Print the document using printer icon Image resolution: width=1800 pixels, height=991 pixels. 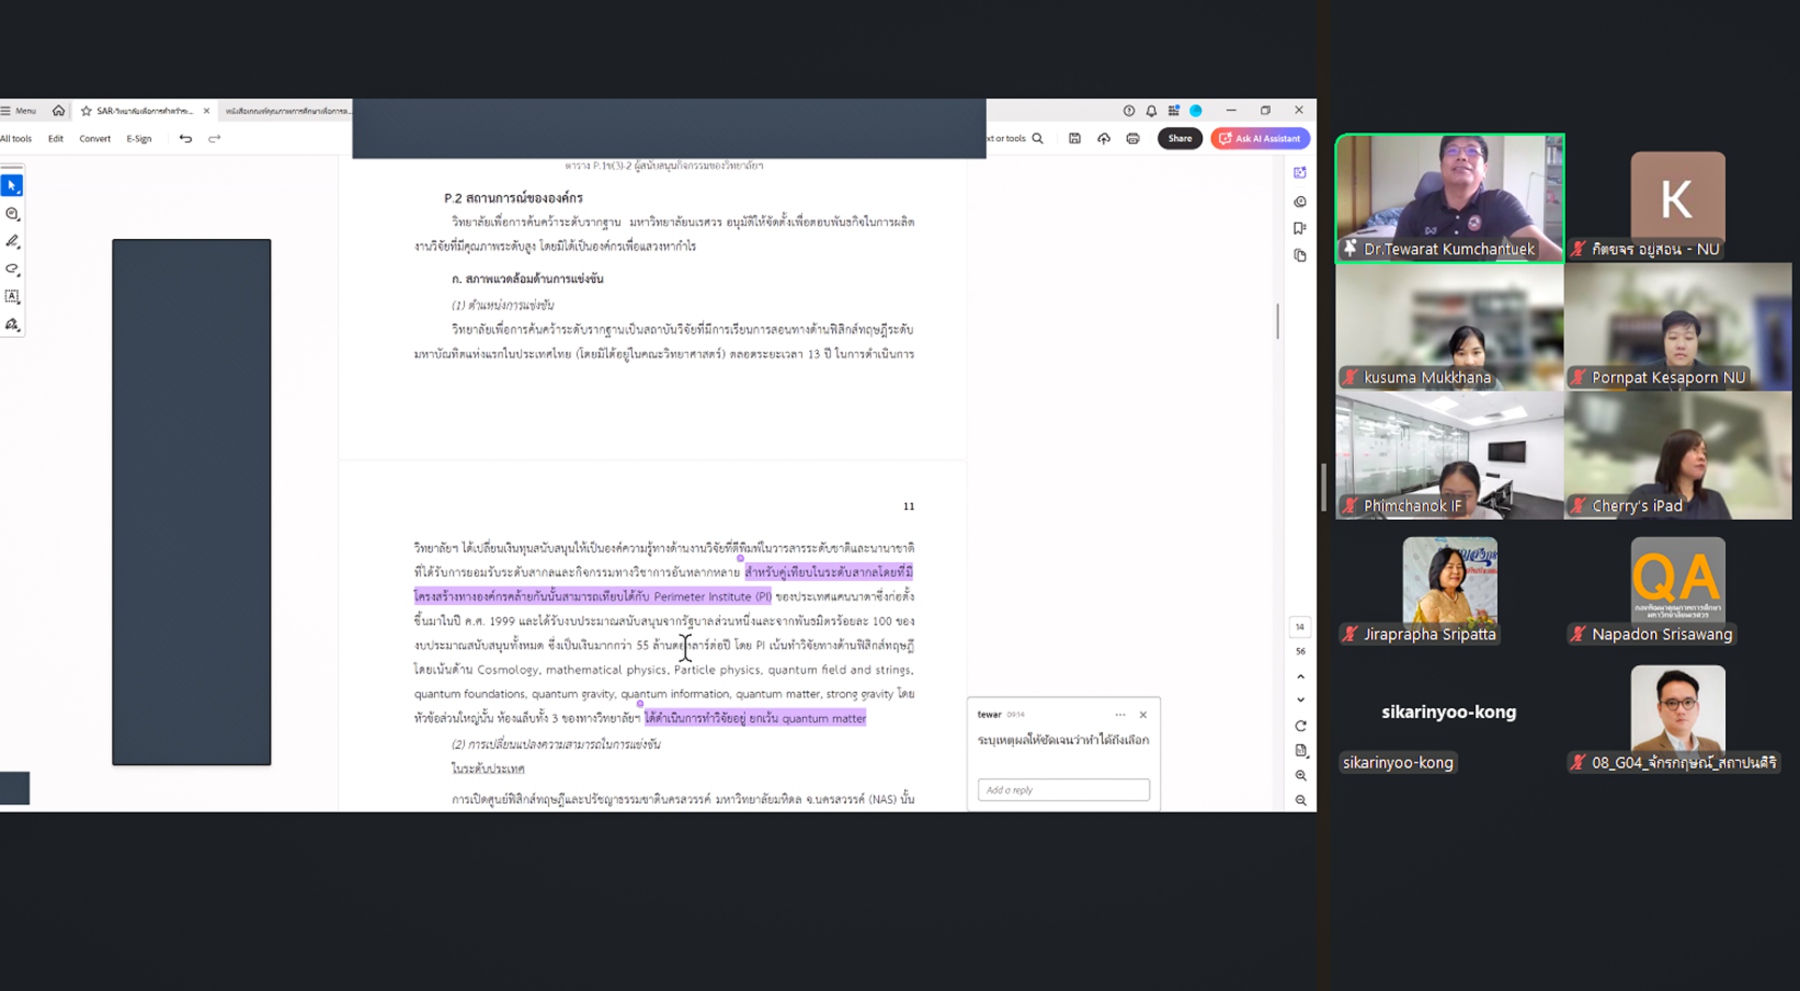1132,139
